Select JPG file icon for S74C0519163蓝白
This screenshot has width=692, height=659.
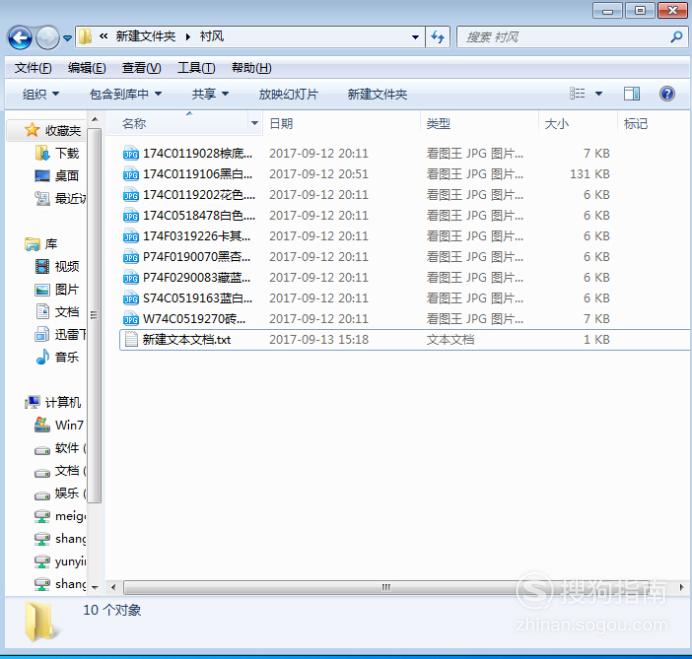[131, 298]
